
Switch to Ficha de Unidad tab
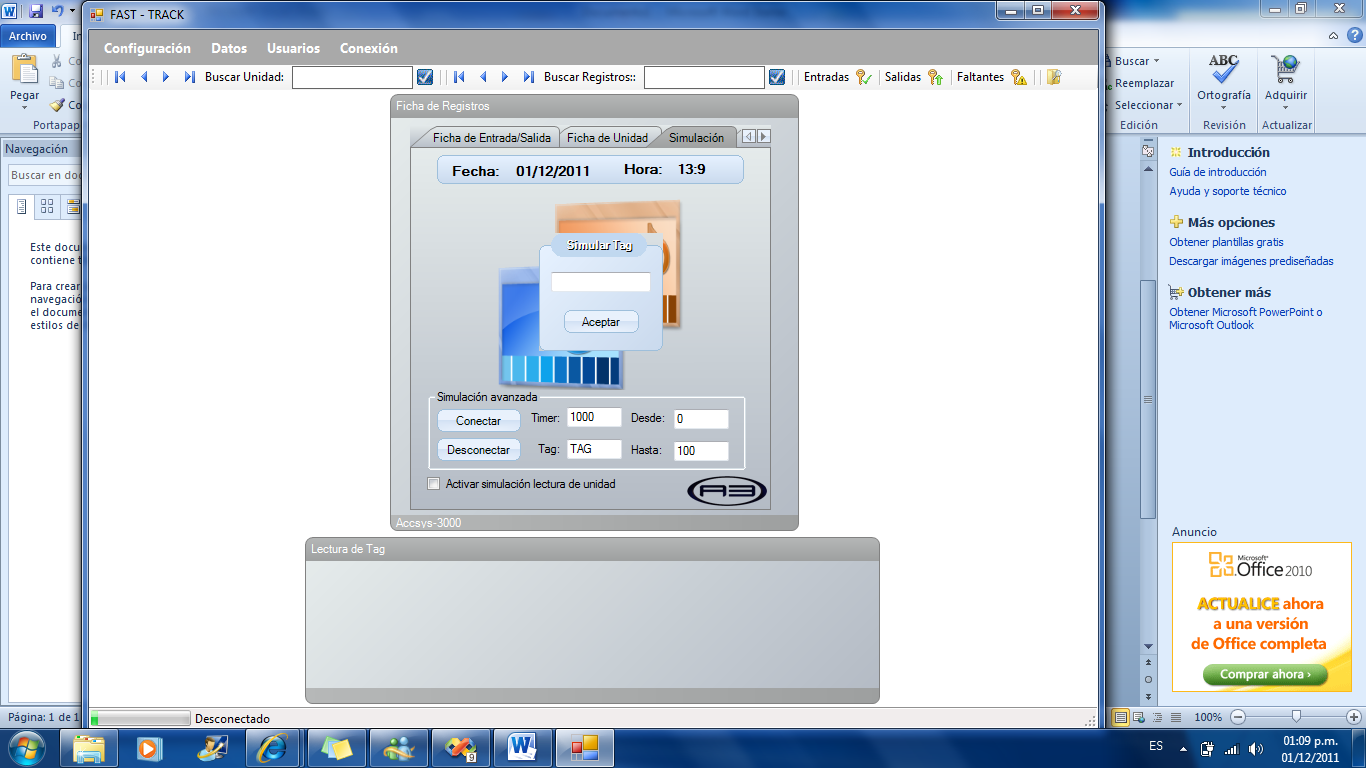(x=607, y=138)
